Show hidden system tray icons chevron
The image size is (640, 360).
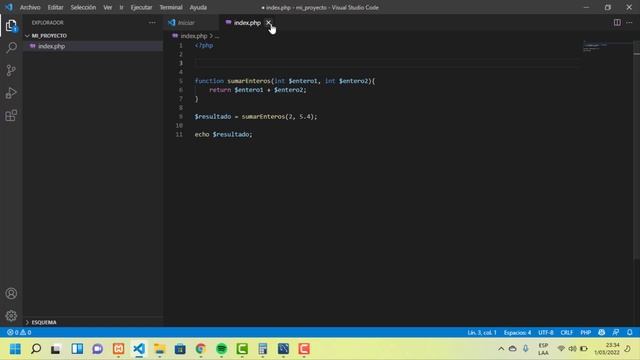[x=501, y=349]
